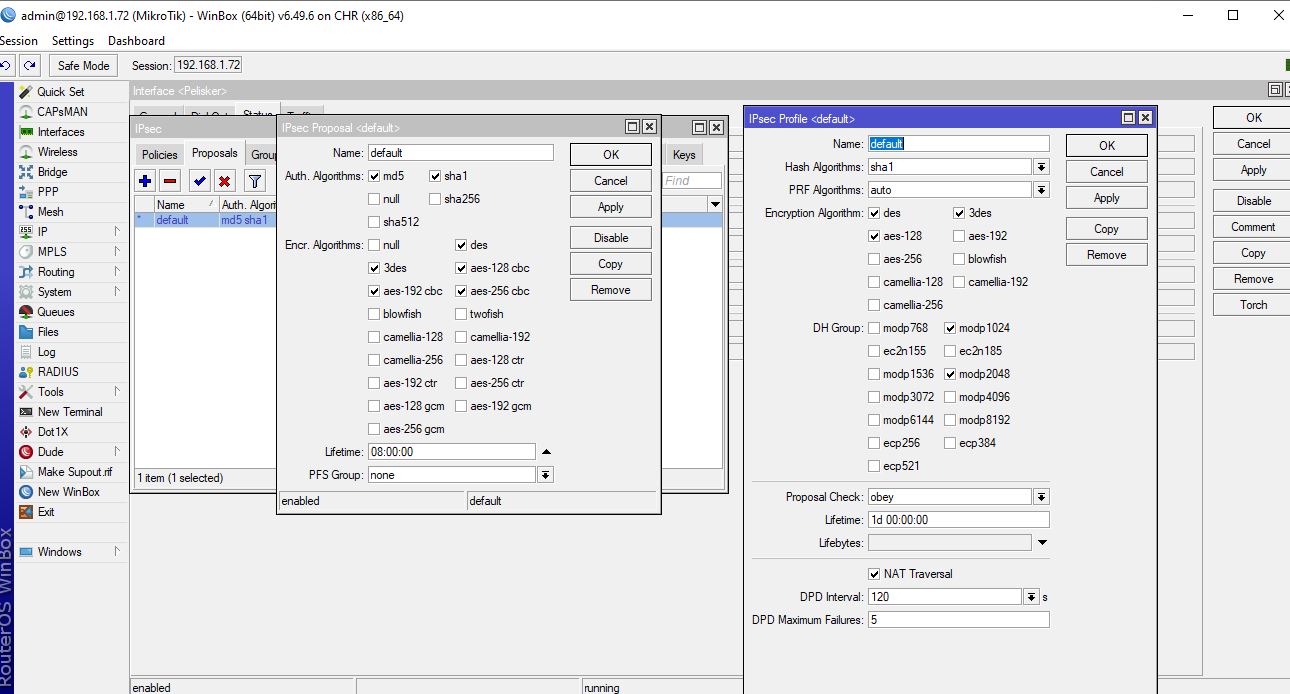Open Session menu
Image resolution: width=1290 pixels, height=694 pixels.
(18, 41)
